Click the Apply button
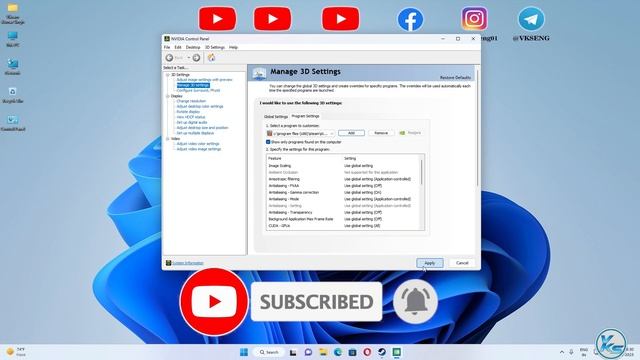This screenshot has width=640, height=360. pyautogui.click(x=430, y=263)
